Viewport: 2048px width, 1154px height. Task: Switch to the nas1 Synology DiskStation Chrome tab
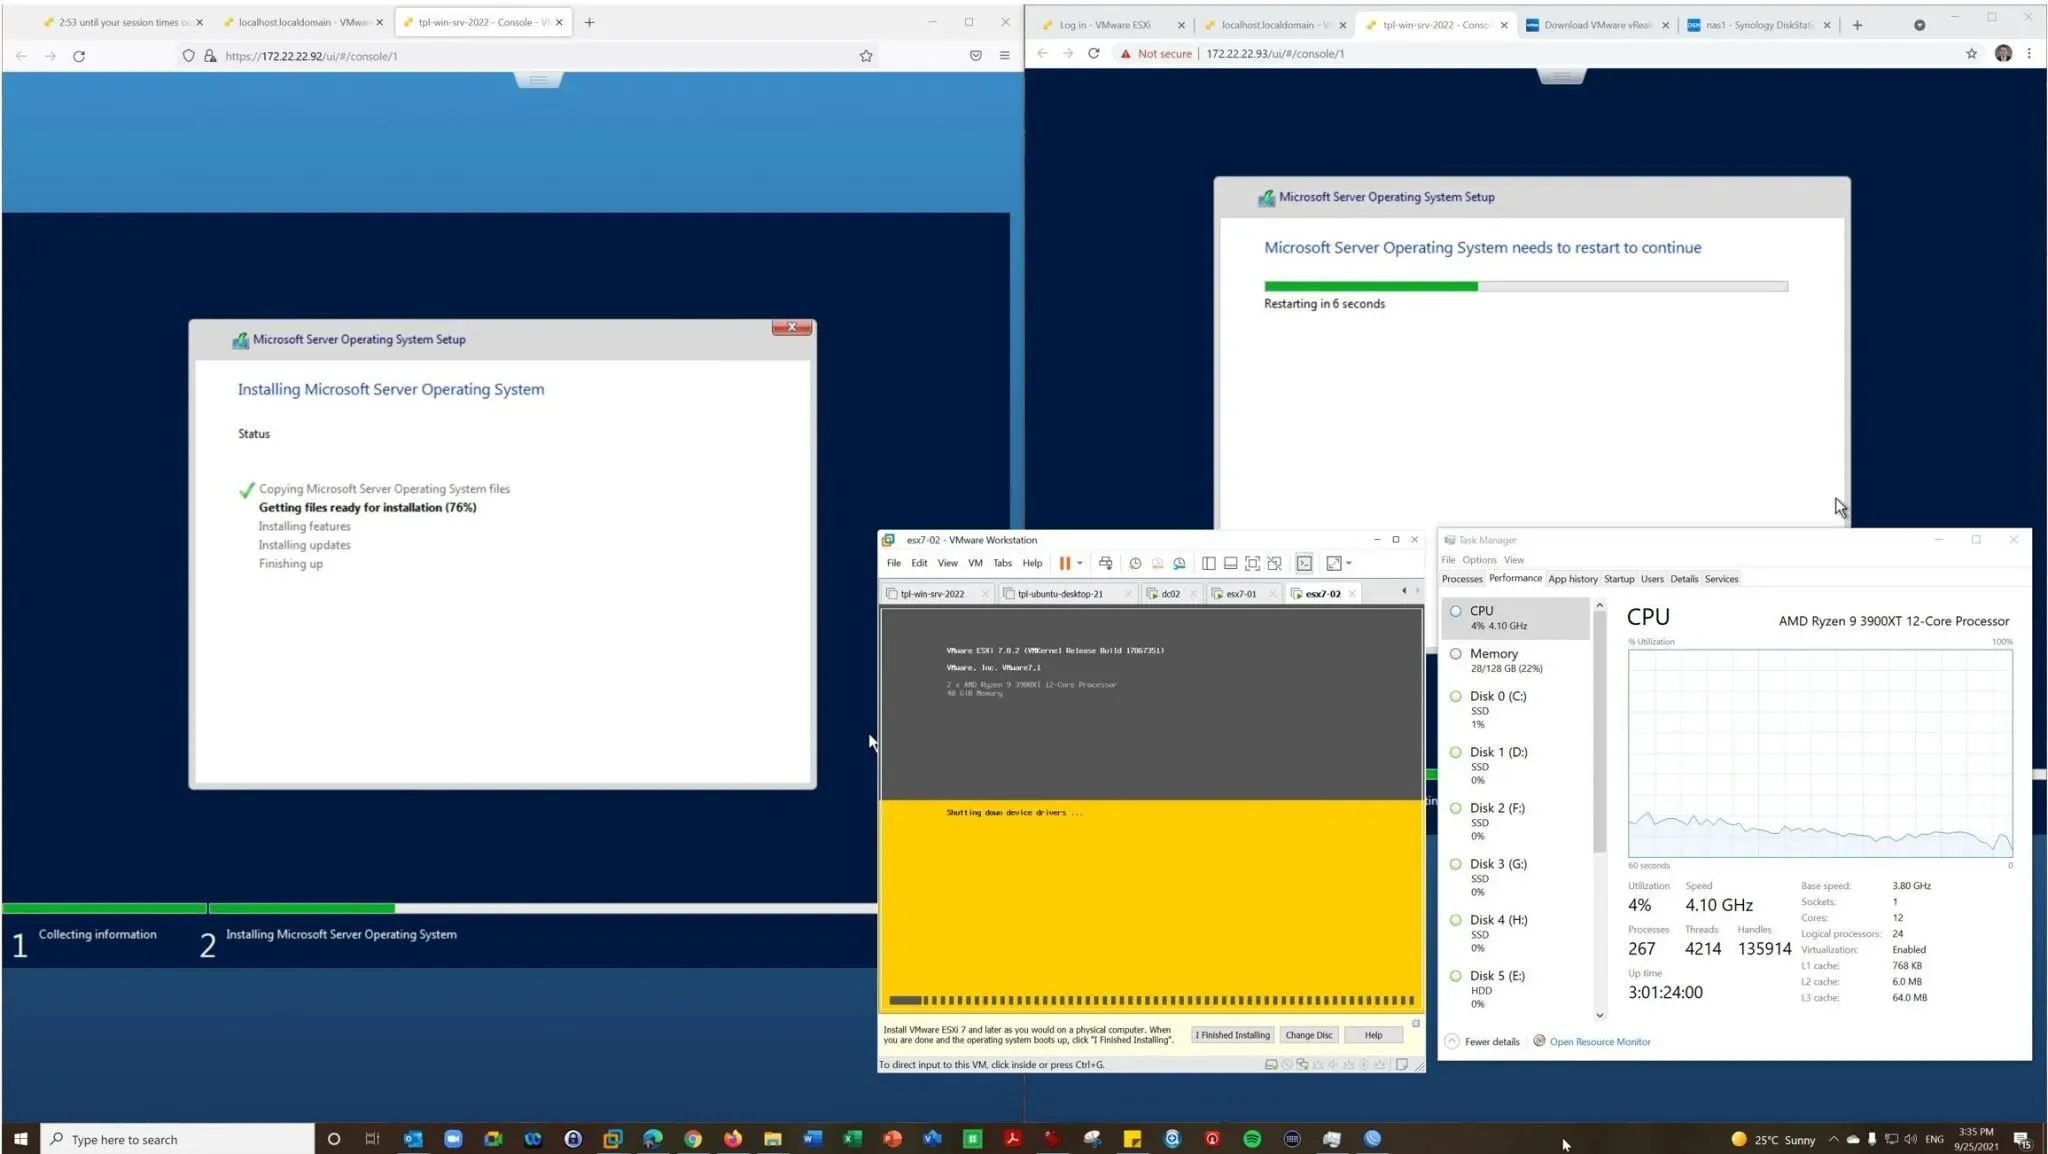(1758, 25)
